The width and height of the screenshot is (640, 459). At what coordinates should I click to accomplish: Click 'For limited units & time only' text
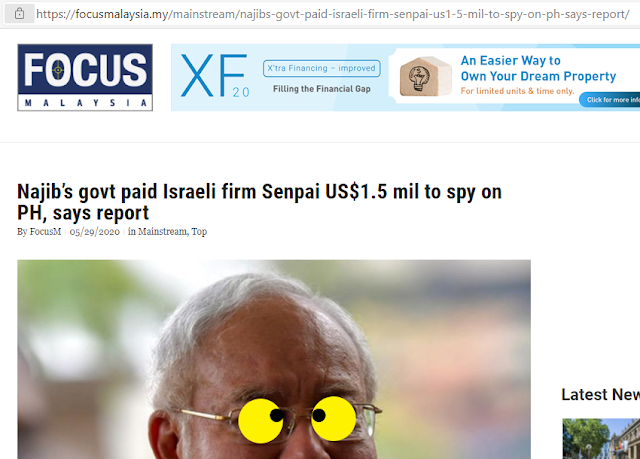(x=517, y=91)
